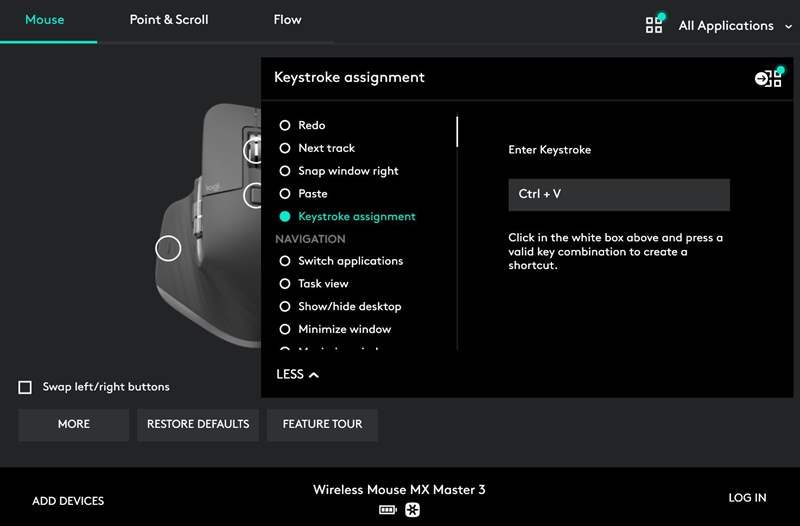Click the Ctrl + V keystroke input box
800x526 pixels.
tap(619, 194)
